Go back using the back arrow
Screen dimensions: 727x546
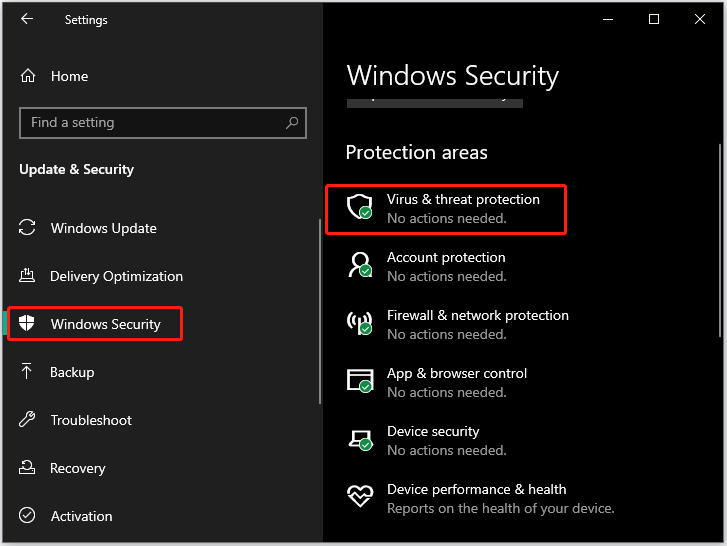27,19
